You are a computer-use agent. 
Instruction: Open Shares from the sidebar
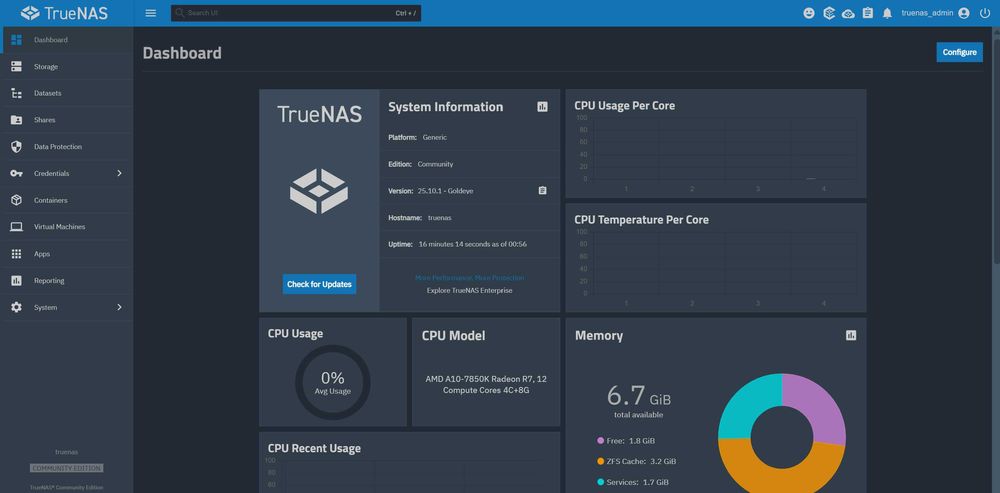[x=67, y=120]
